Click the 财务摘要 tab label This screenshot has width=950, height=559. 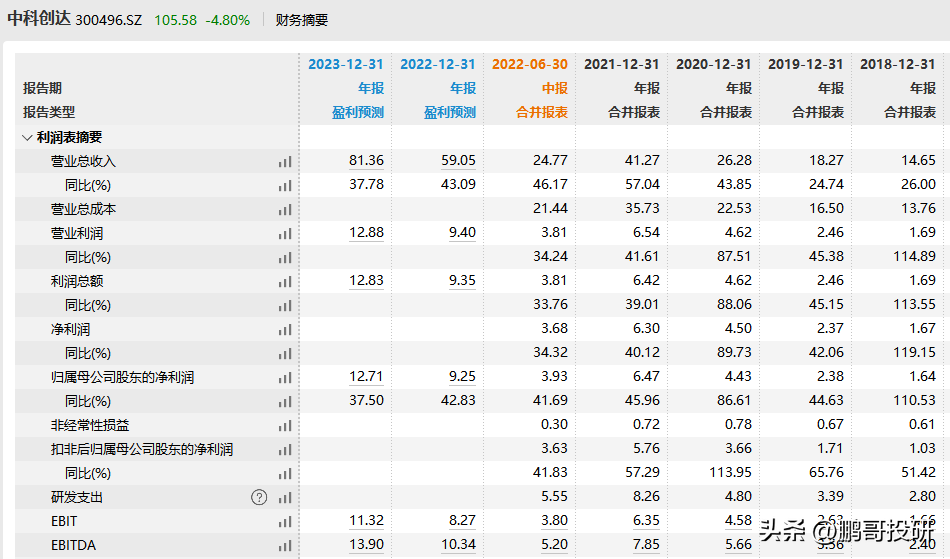tap(302, 20)
